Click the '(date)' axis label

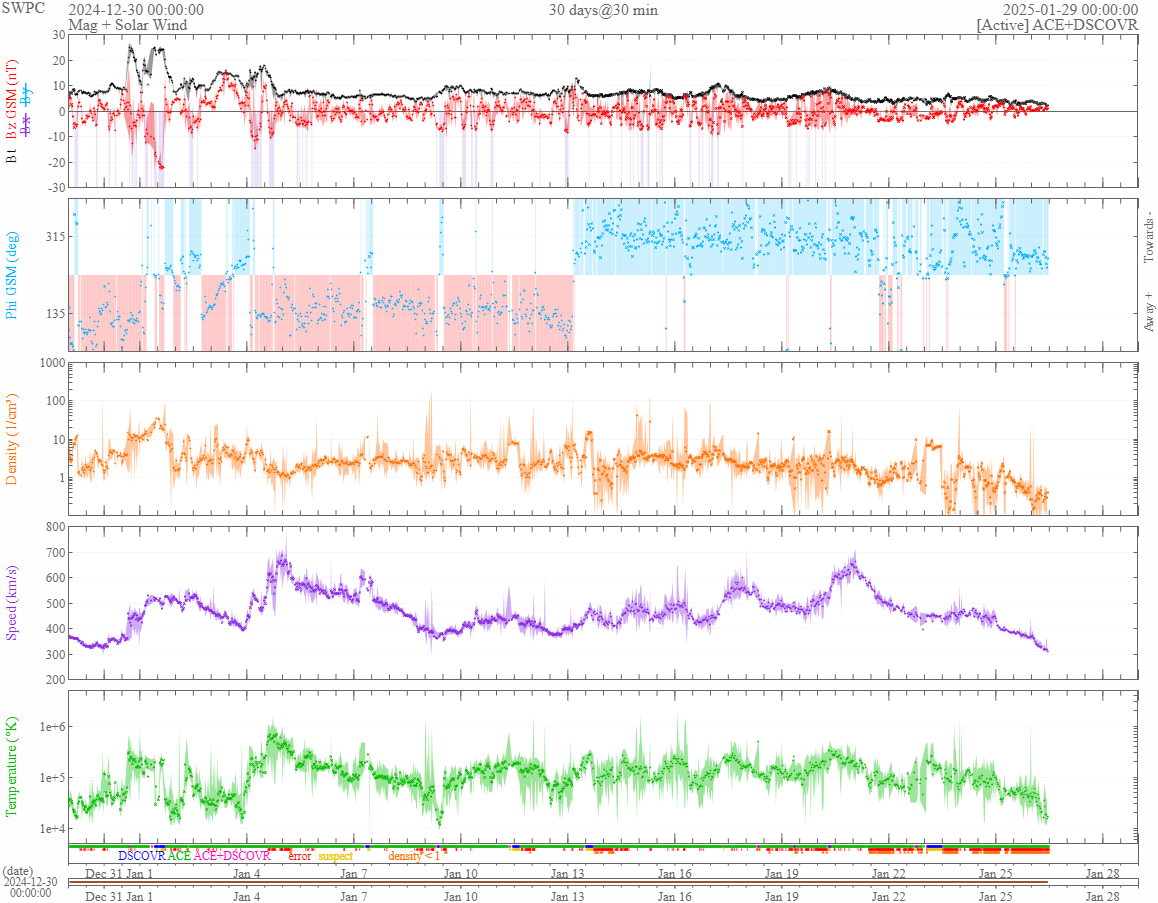17,872
